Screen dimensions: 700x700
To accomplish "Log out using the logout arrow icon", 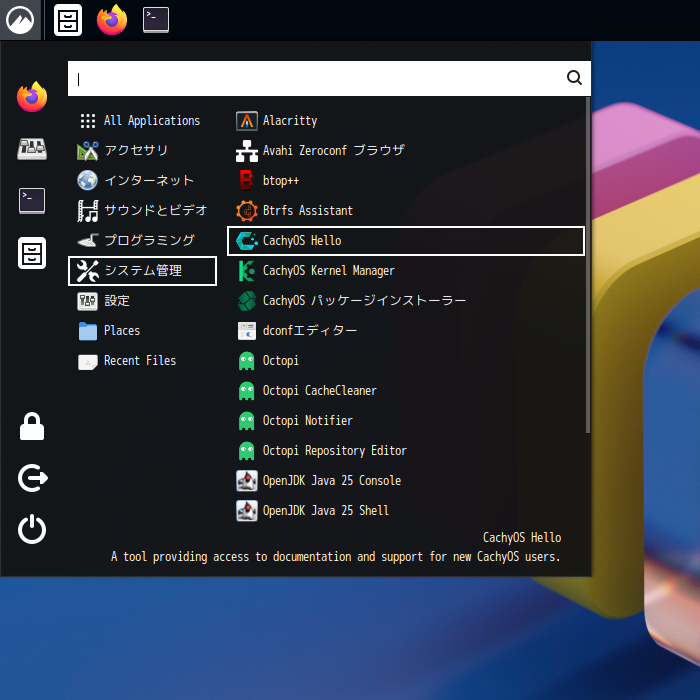I will (33, 478).
